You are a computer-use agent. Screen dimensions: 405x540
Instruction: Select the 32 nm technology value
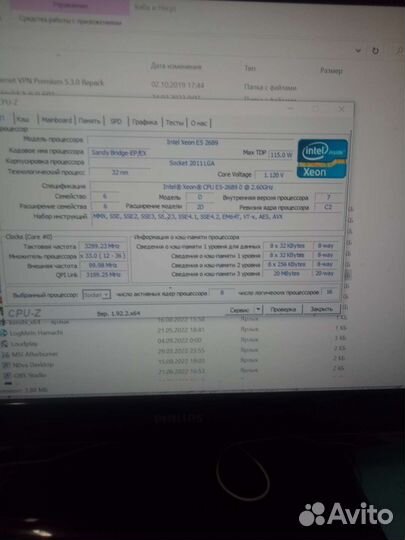click(x=120, y=172)
